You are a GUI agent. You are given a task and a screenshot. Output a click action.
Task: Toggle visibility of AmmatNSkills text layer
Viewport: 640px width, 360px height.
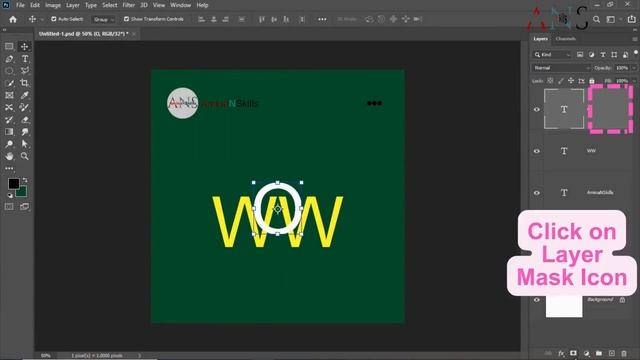pos(537,193)
